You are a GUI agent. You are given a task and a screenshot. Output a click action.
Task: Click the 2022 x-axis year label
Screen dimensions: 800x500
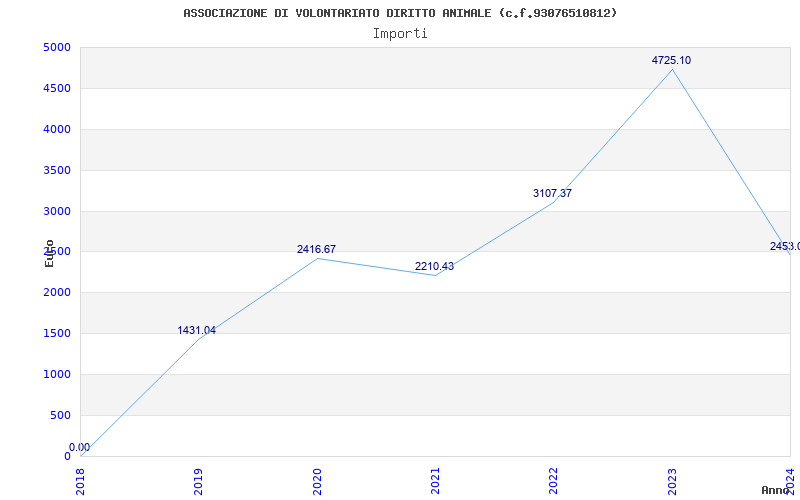point(554,481)
